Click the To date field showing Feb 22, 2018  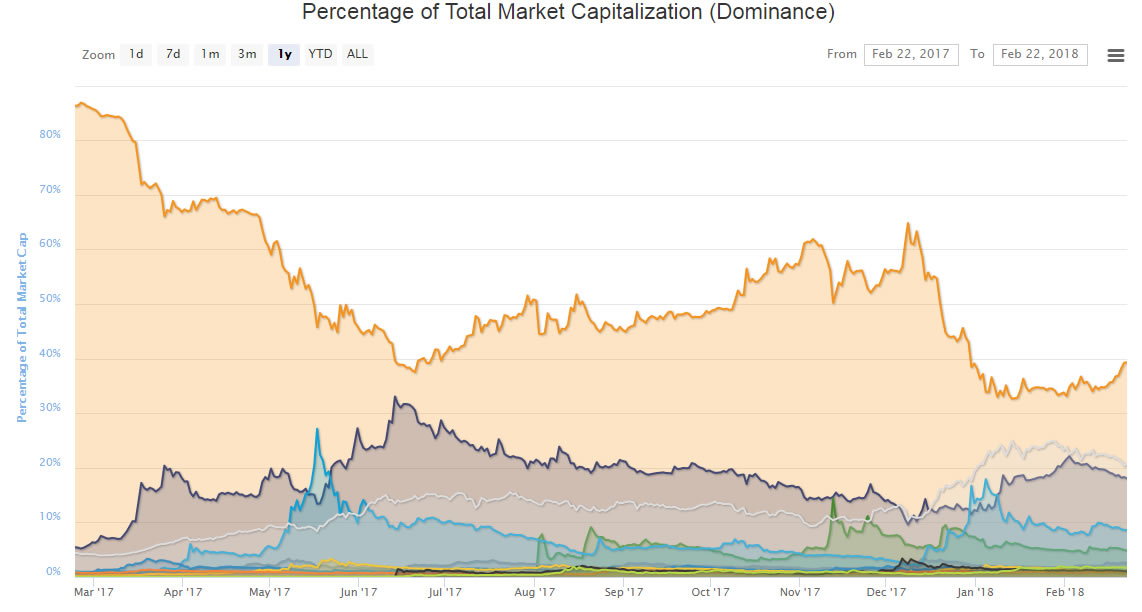click(1039, 54)
